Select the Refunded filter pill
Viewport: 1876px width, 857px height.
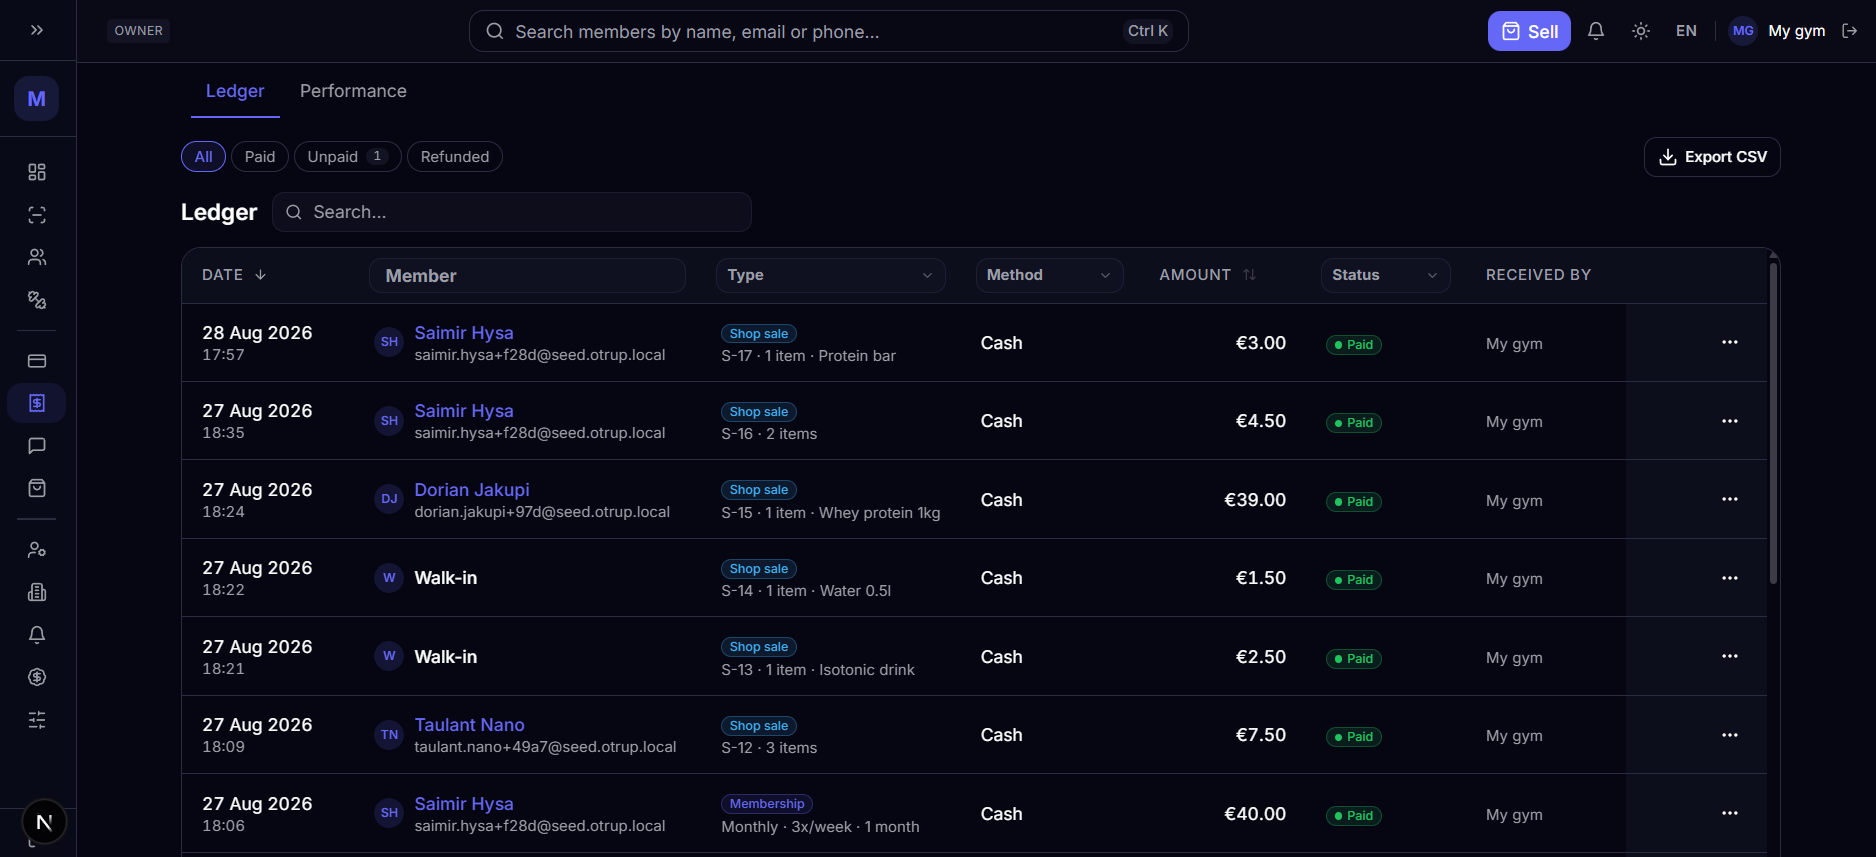coord(455,157)
